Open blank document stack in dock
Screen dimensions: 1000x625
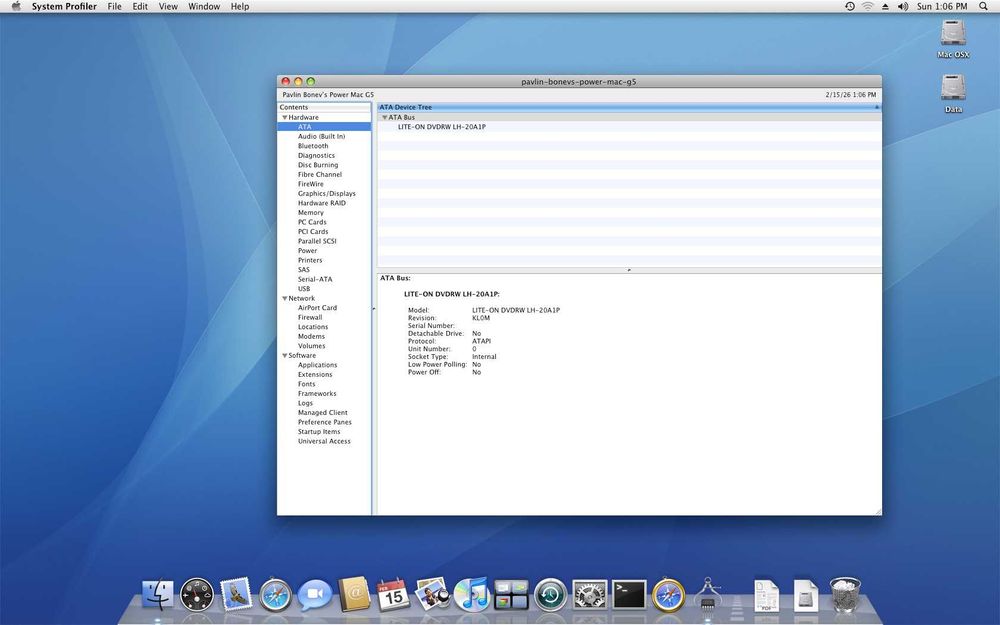[x=805, y=596]
